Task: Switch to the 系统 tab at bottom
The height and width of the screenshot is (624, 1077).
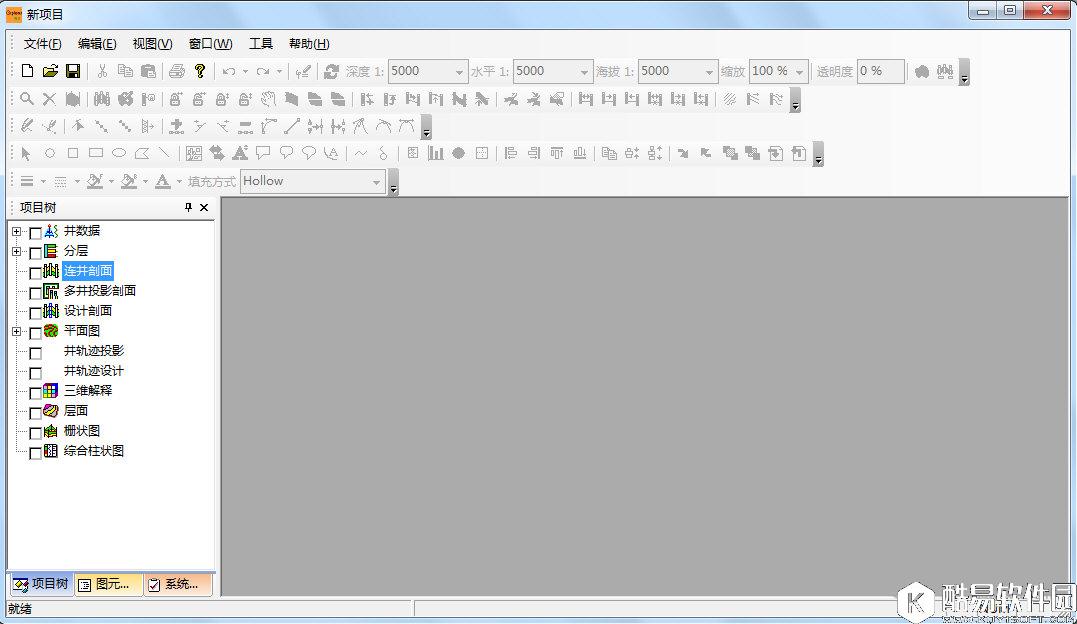Action: click(175, 584)
